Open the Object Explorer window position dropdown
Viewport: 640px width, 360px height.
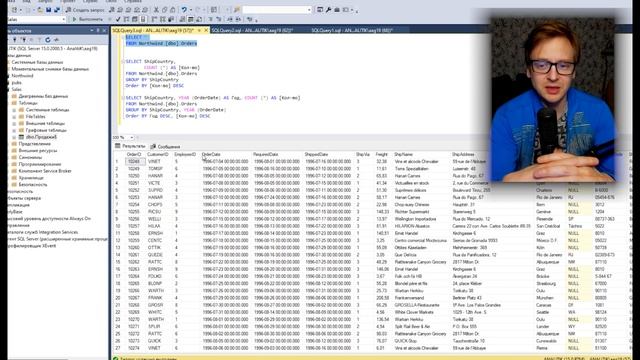coord(91,31)
